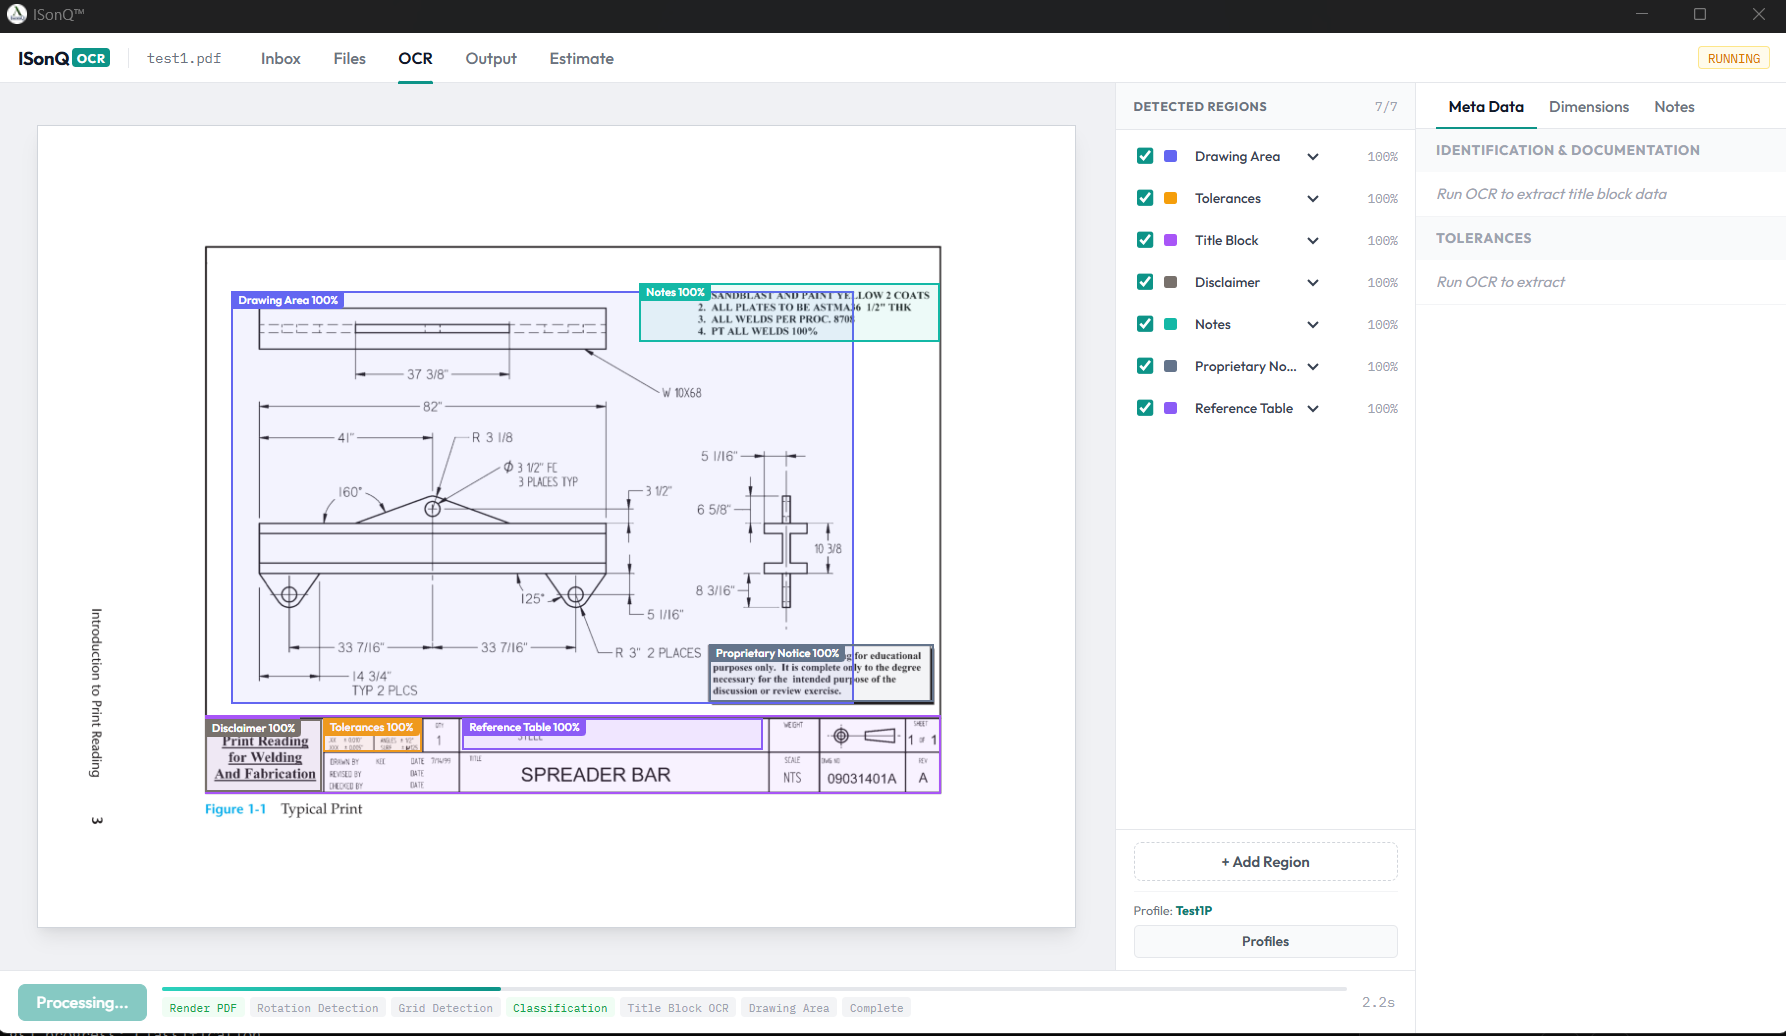The height and width of the screenshot is (1036, 1786).
Task: Click the Add Region button
Action: point(1265,862)
